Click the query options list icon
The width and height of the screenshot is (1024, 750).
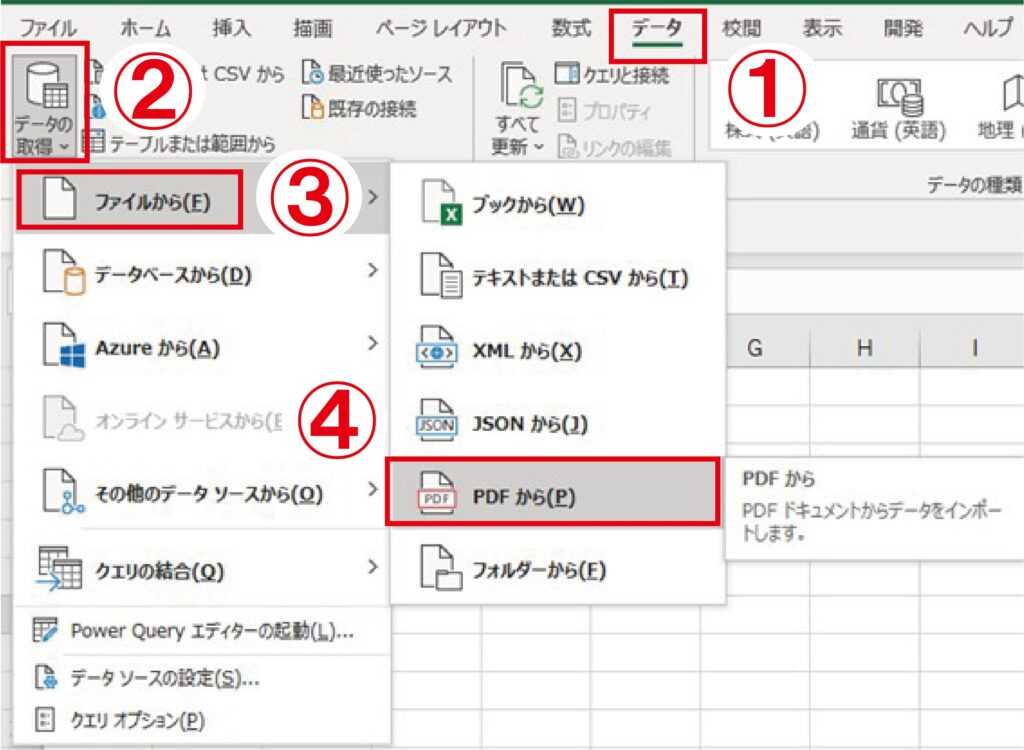[44, 719]
